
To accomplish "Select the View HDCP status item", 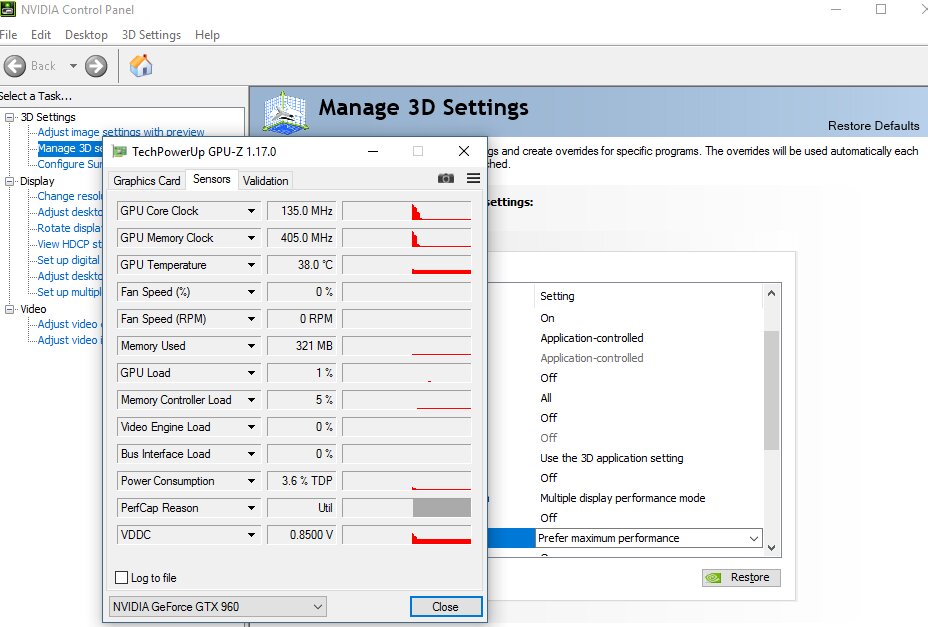I will (70, 244).
